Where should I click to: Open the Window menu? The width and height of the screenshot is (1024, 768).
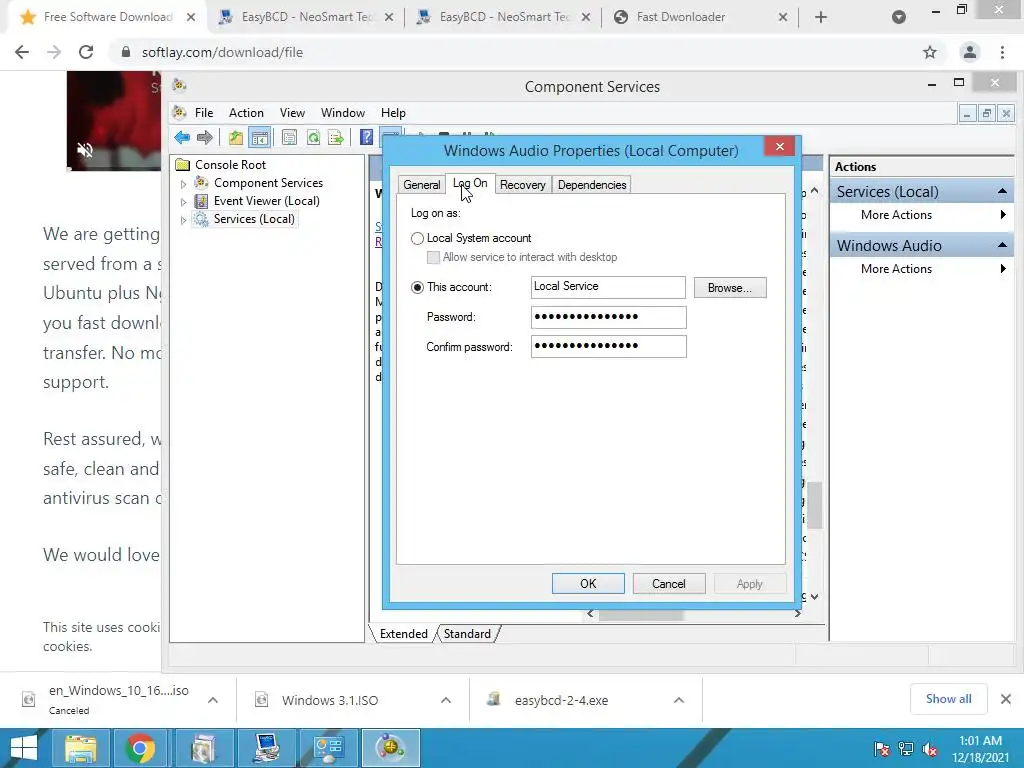343,113
